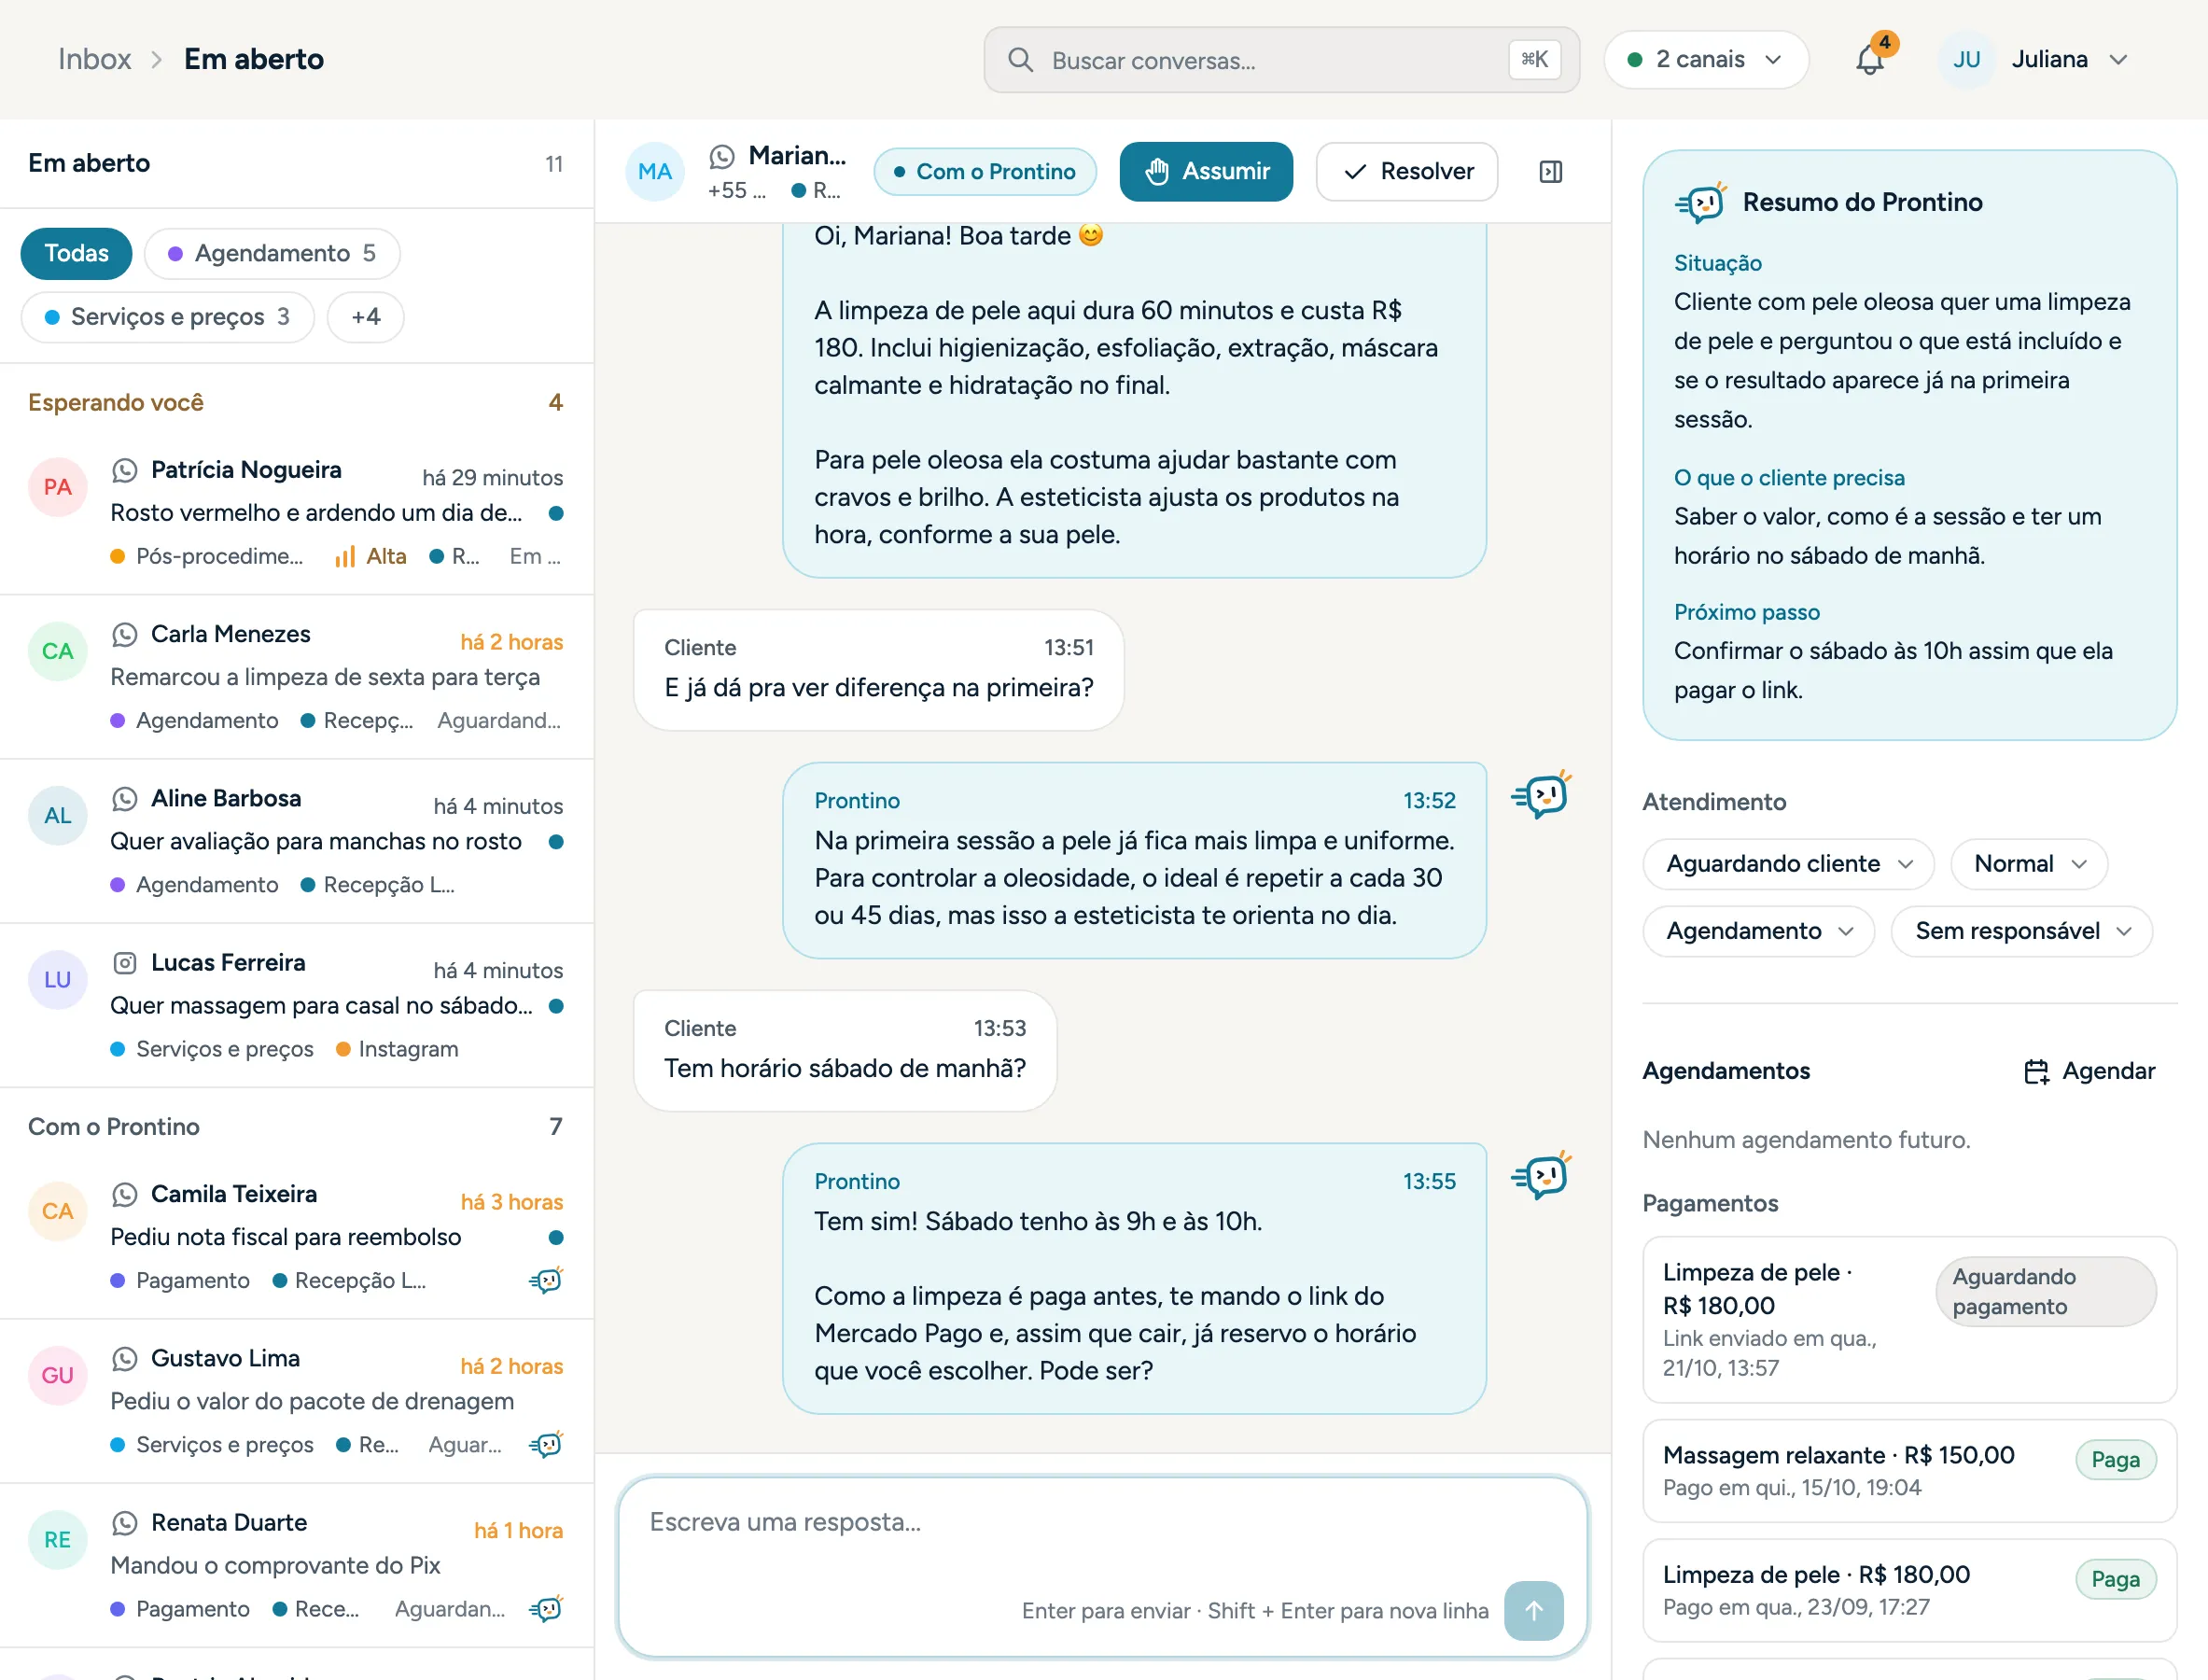This screenshot has width=2208, height=1680.
Task: Click the send message arrow button
Action: pyautogui.click(x=1533, y=1610)
